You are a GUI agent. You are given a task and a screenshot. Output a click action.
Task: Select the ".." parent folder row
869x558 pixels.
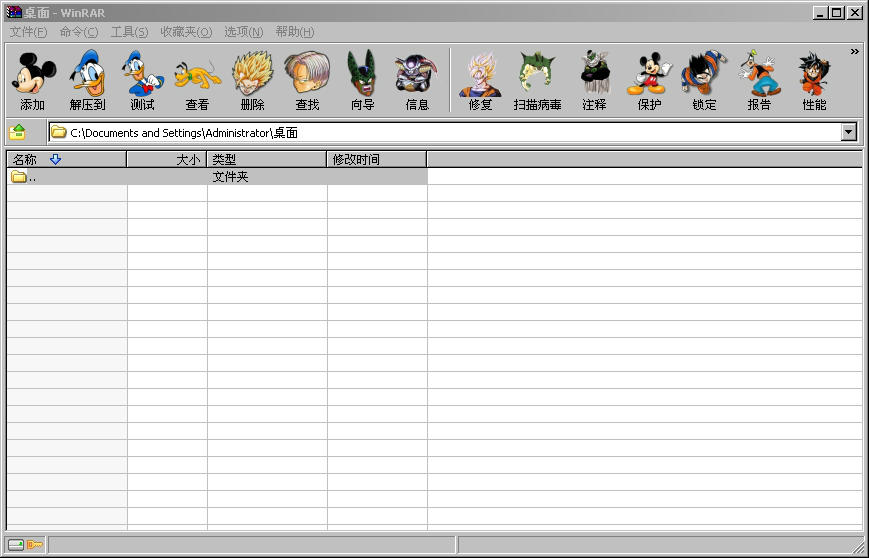click(x=217, y=177)
